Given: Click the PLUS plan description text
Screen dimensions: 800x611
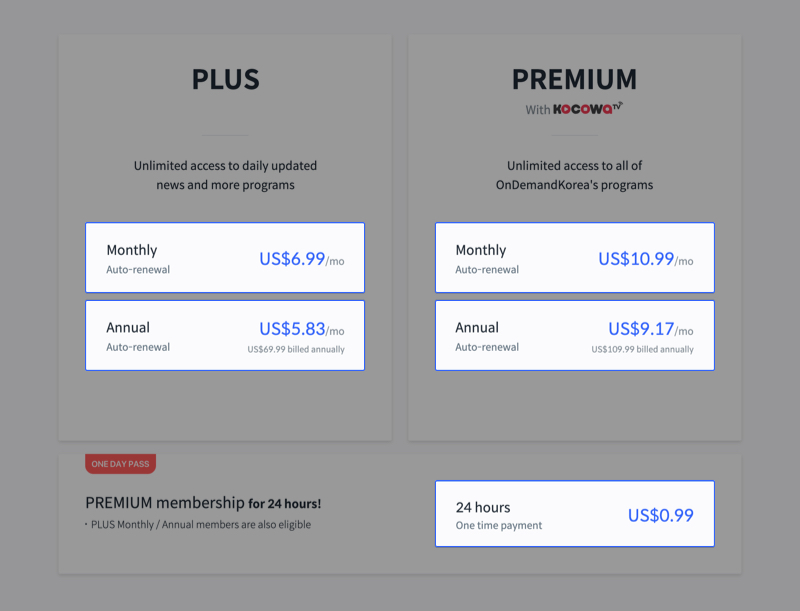Looking at the screenshot, I should tap(226, 175).
